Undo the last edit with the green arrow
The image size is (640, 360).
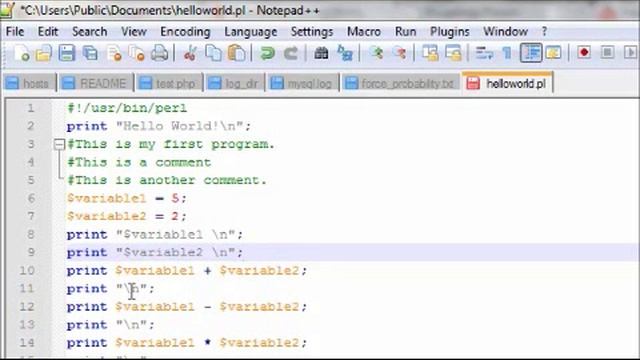click(x=267, y=53)
